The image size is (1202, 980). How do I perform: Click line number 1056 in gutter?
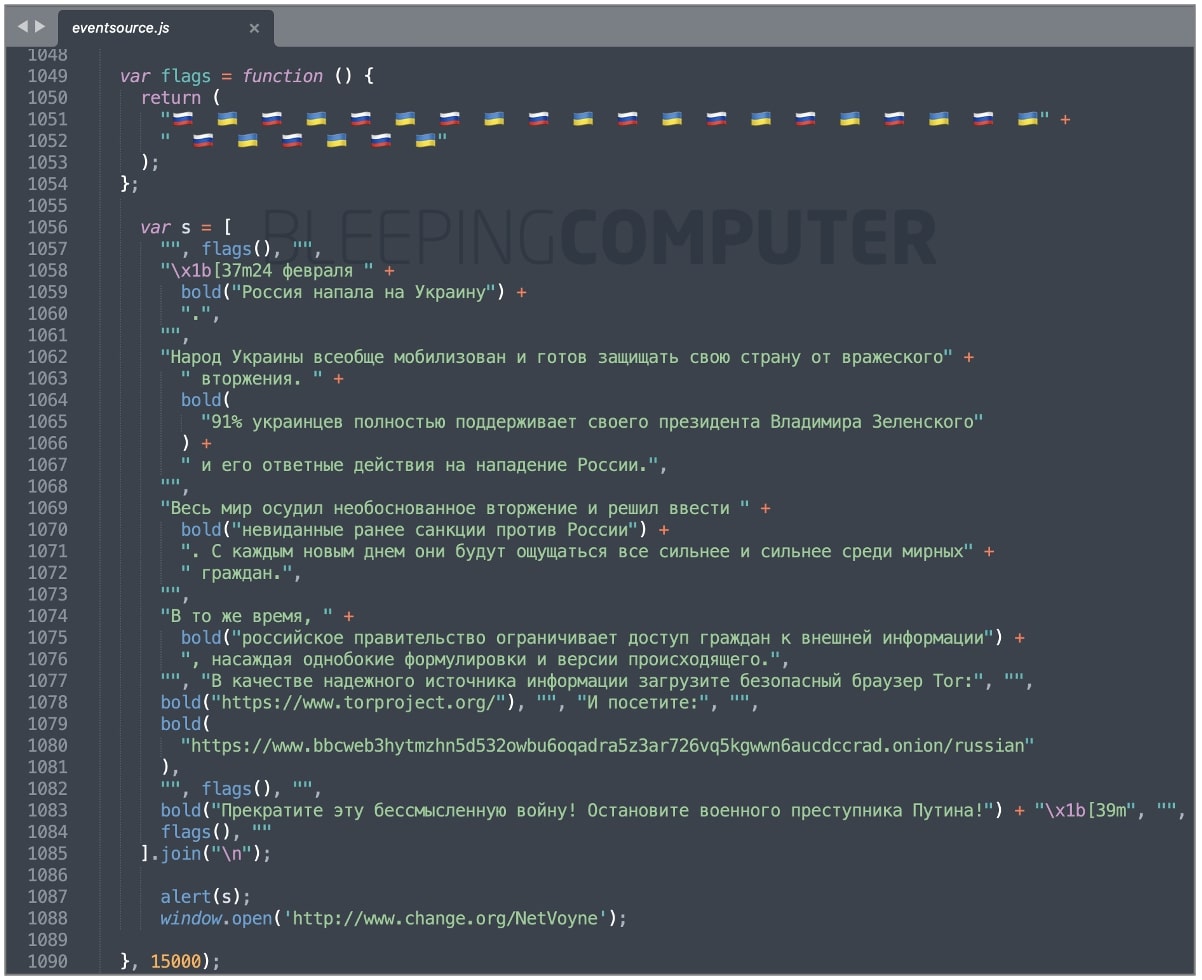point(48,227)
